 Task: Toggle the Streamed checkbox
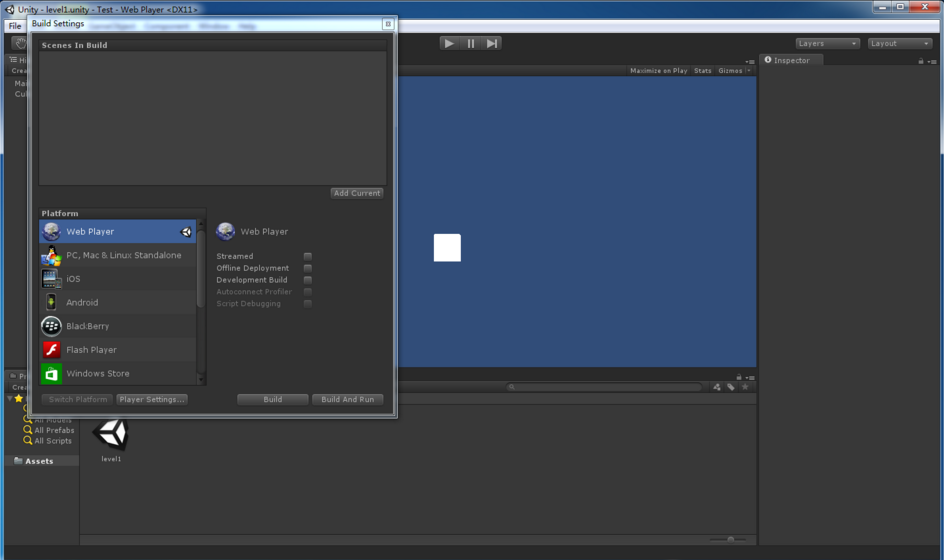pyautogui.click(x=308, y=256)
